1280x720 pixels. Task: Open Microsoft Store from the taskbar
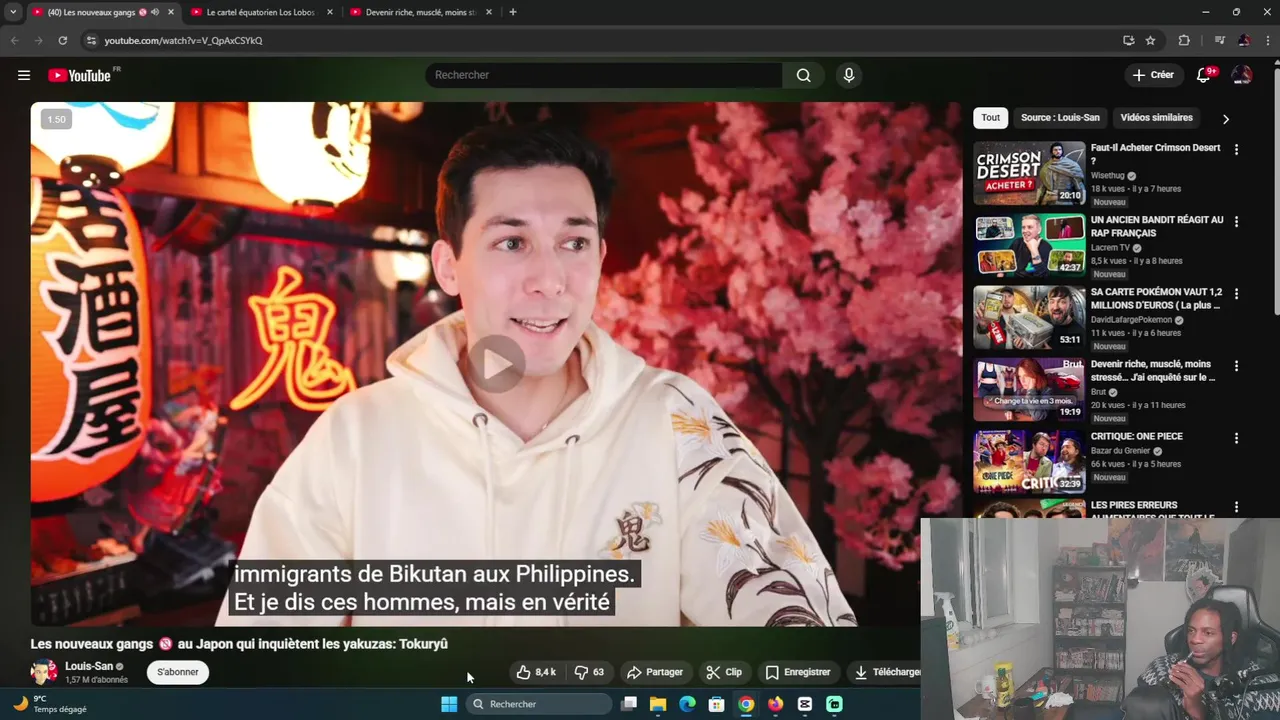[716, 704]
